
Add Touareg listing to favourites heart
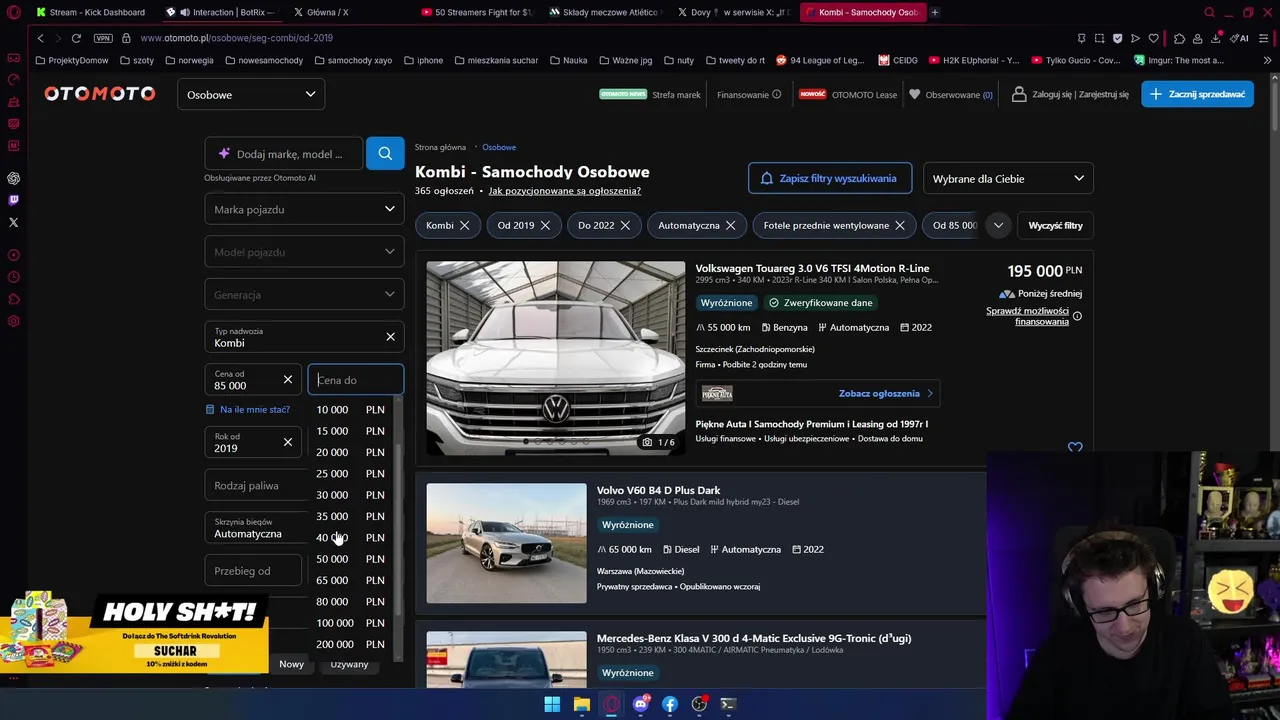point(1075,448)
